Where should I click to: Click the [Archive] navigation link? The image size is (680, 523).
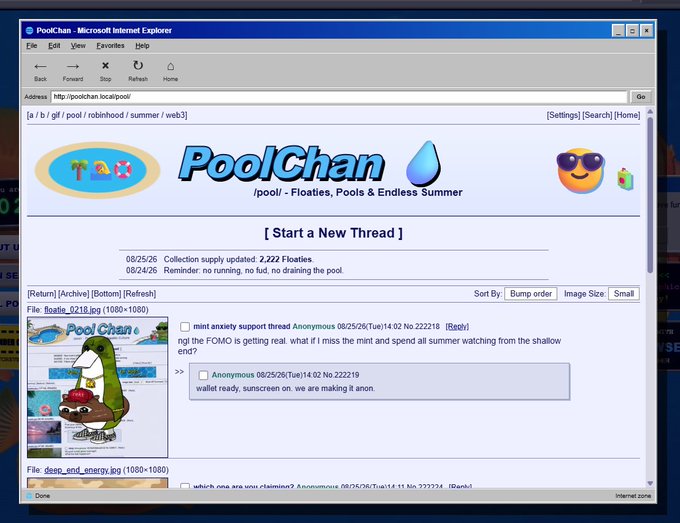pyautogui.click(x=74, y=294)
